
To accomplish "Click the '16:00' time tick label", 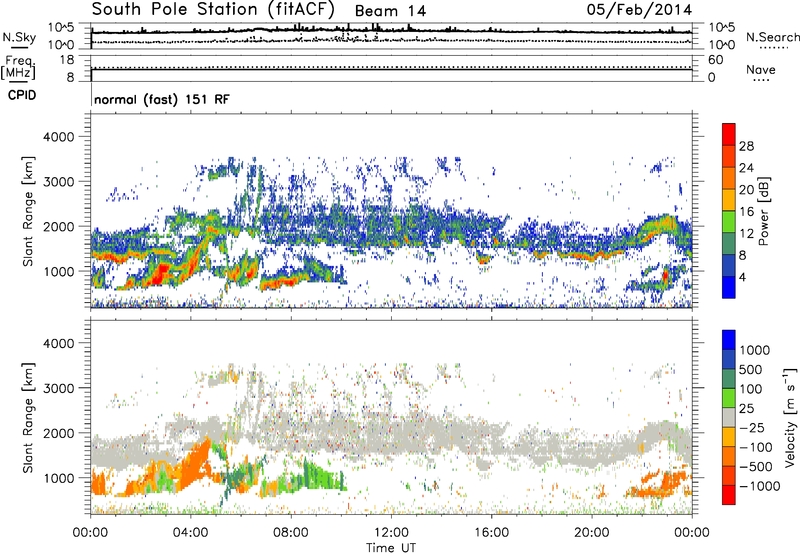I will coord(491,533).
